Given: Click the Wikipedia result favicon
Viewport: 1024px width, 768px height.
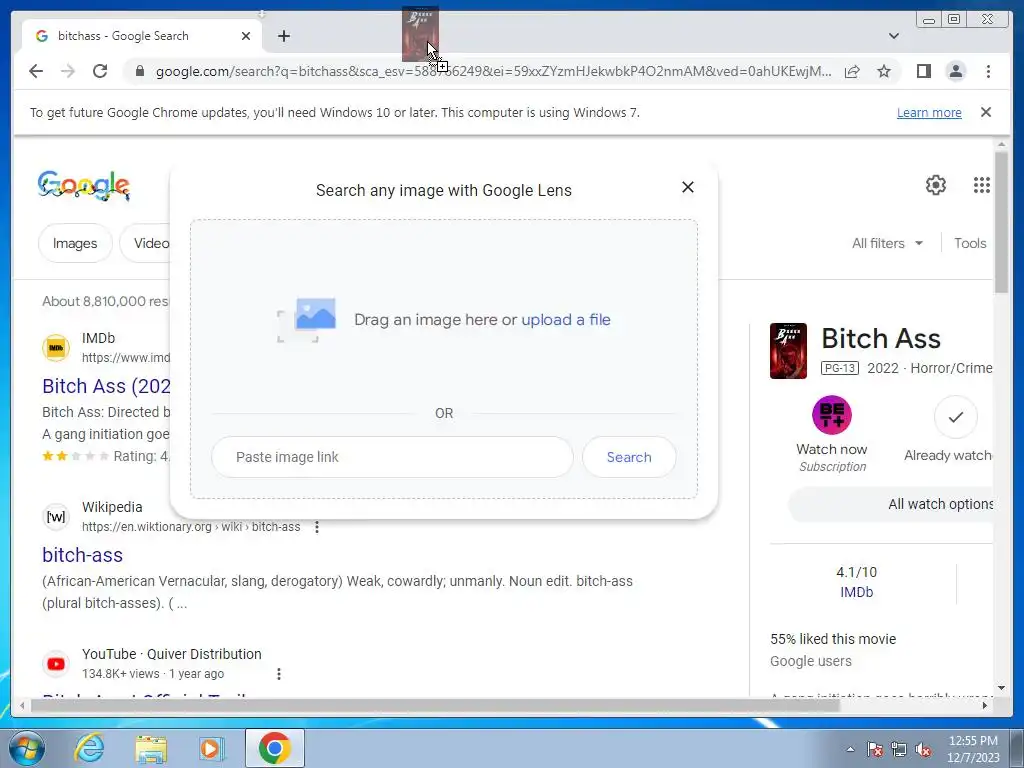Looking at the screenshot, I should pos(56,517).
